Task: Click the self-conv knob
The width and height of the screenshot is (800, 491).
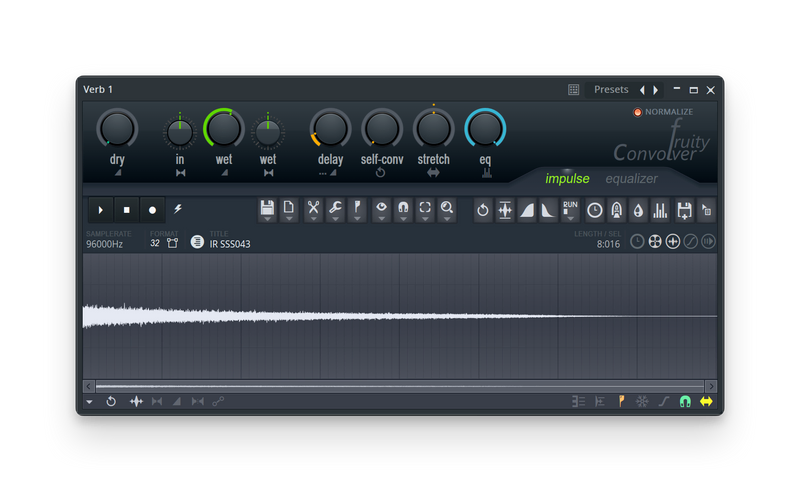Action: coord(382,129)
